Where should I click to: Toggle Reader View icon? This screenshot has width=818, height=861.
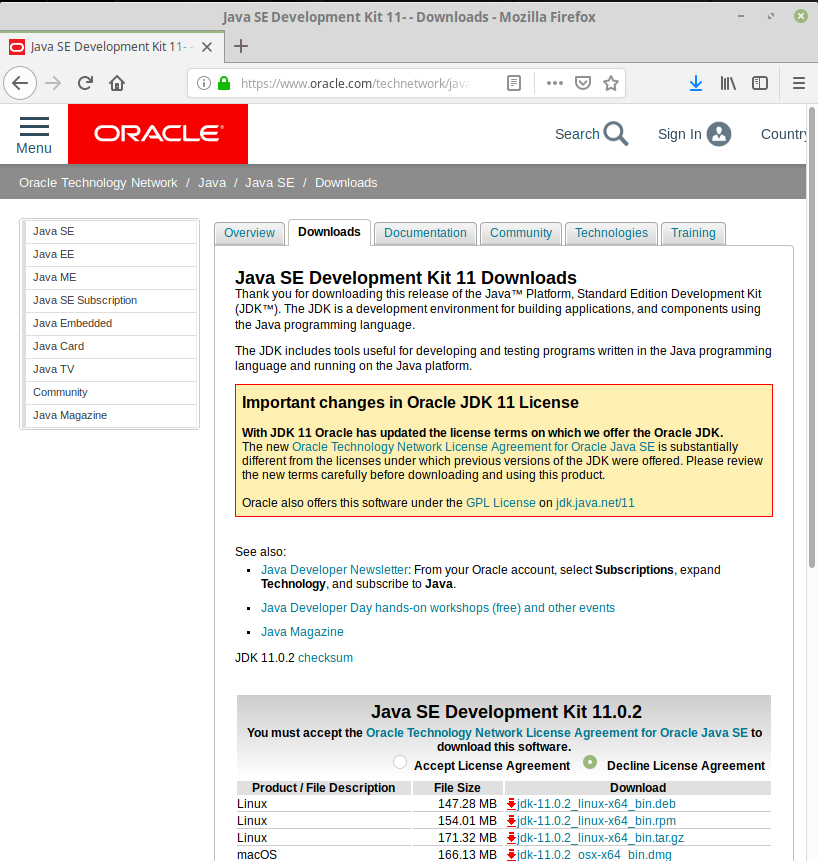(x=514, y=83)
